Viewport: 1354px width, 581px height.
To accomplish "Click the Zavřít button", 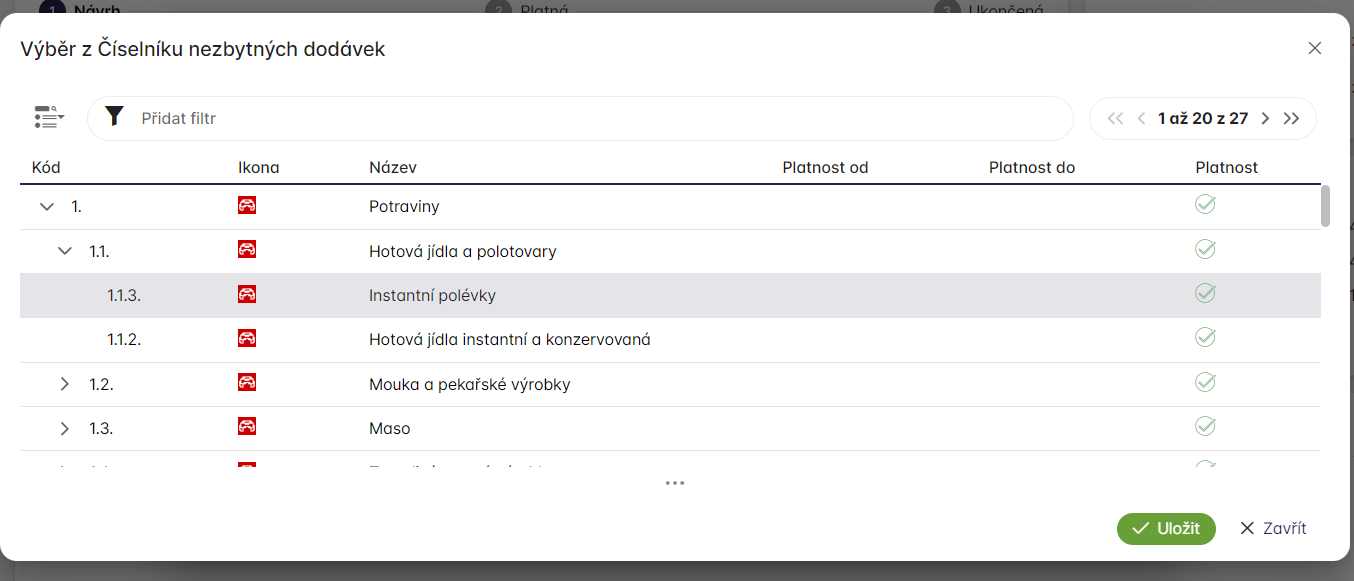I will pyautogui.click(x=1272, y=529).
